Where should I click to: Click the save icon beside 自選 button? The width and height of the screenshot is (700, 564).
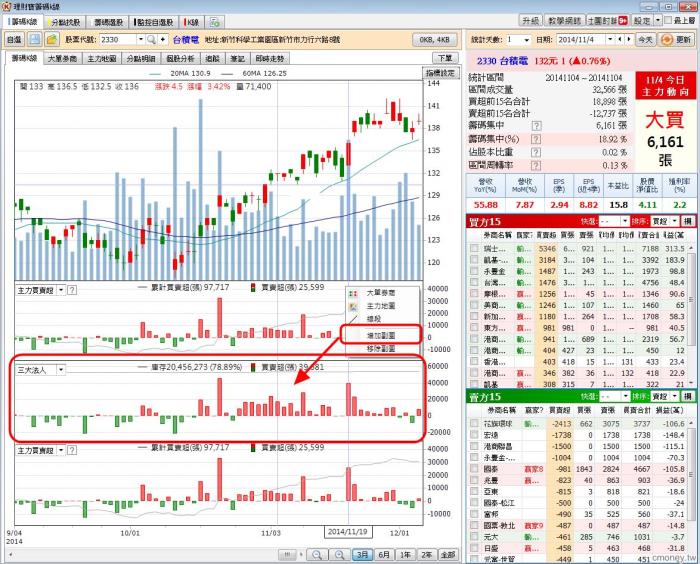34,40
